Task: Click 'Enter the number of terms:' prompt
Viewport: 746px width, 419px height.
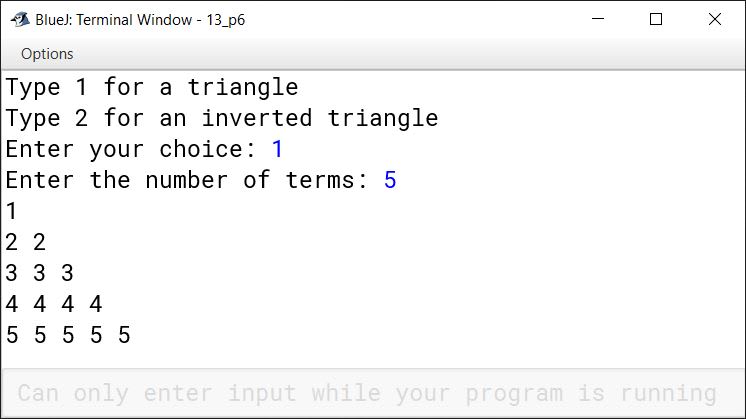Action: click(x=186, y=180)
